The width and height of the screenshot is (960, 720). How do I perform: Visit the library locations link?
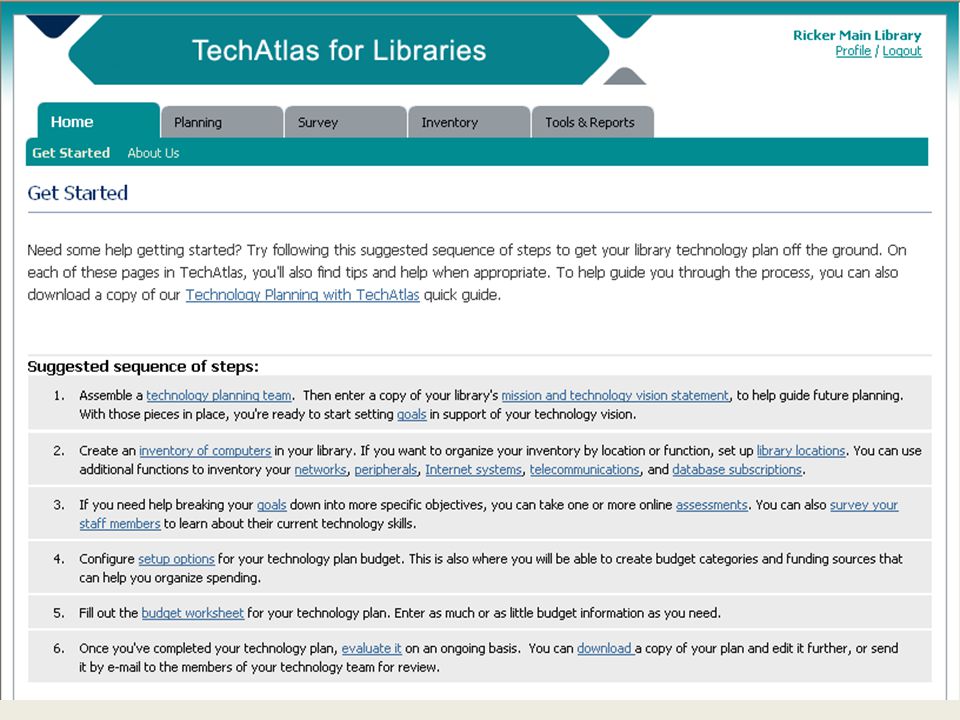tap(801, 451)
